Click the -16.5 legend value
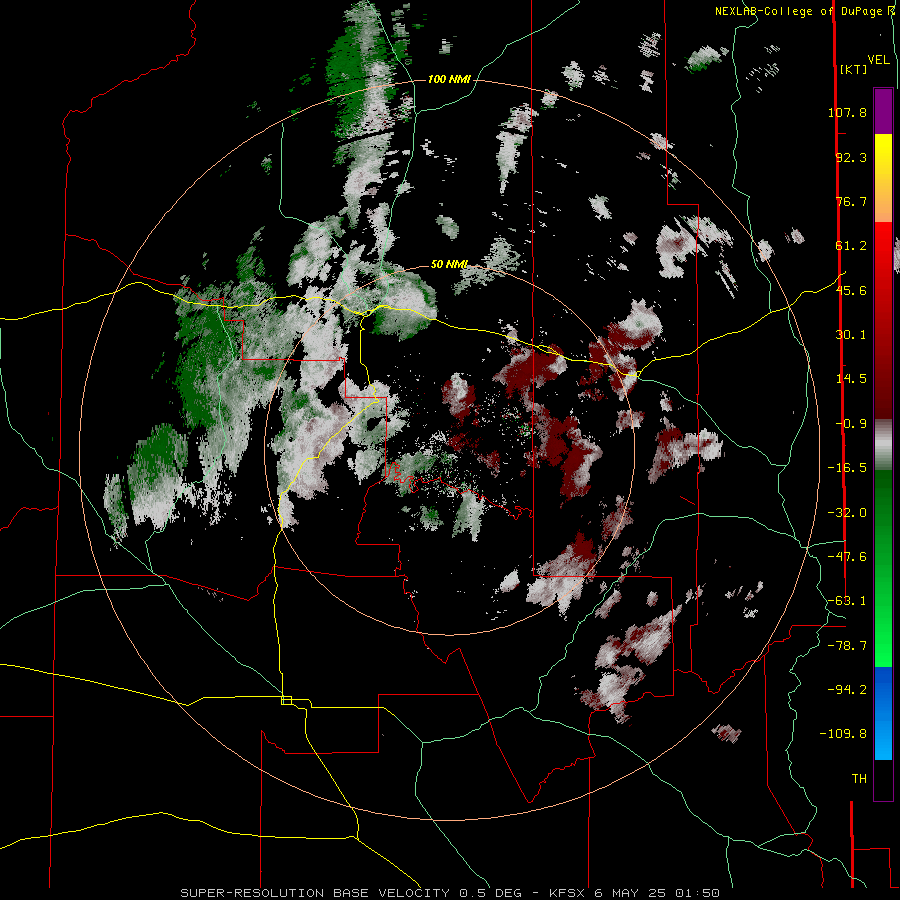Viewport: 900px width, 900px height. [847, 468]
